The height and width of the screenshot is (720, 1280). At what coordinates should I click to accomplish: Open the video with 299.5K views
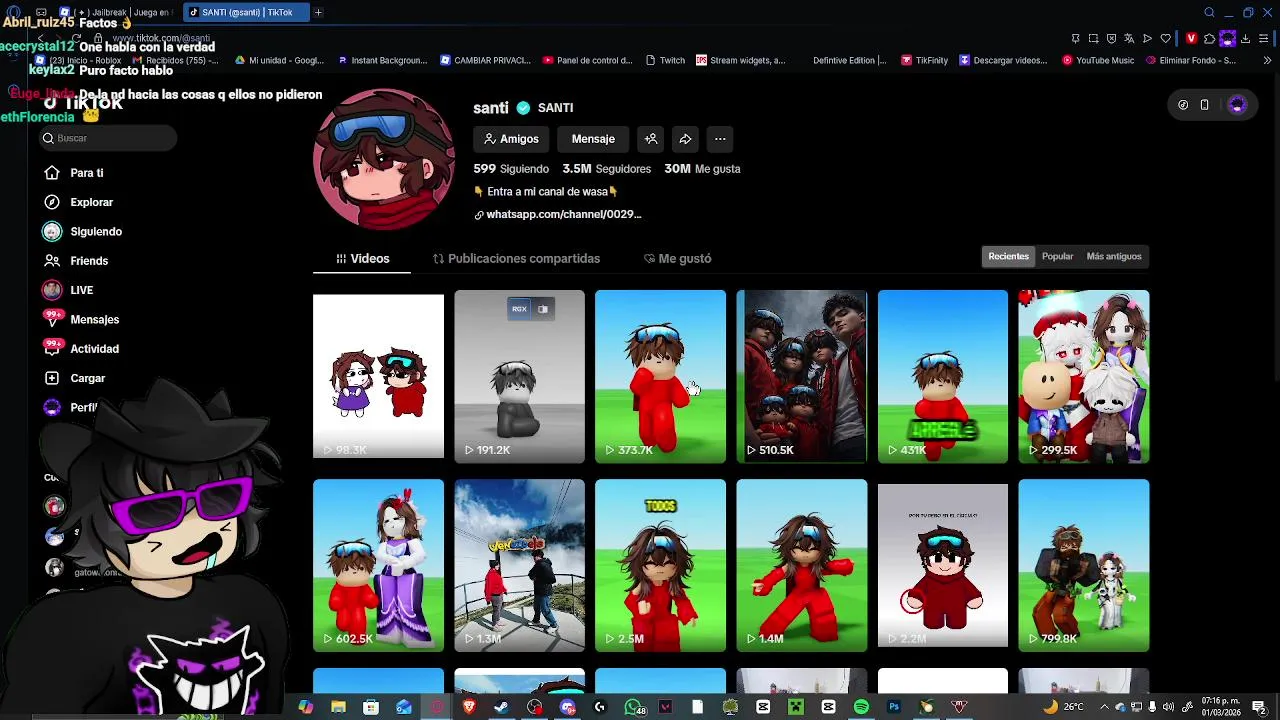pyautogui.click(x=1083, y=377)
